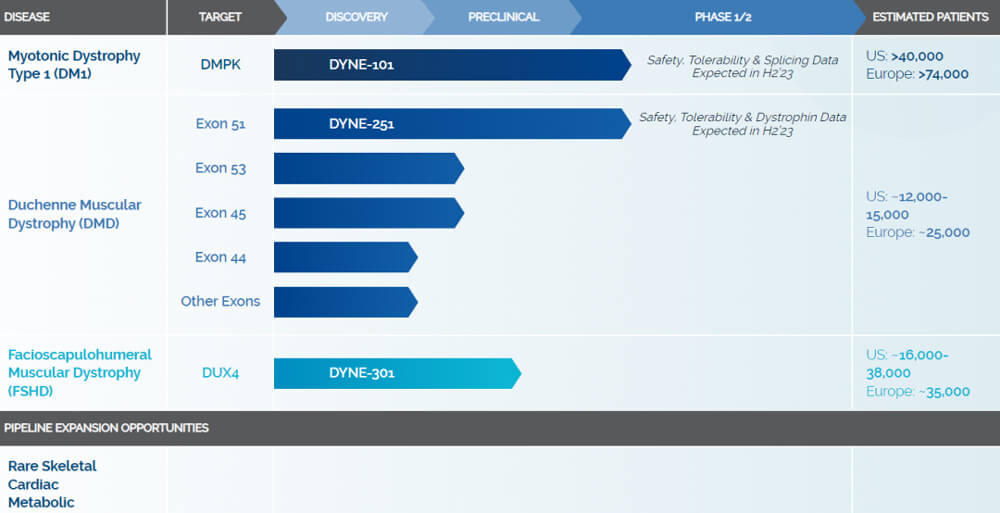
Task: Click the DYNE-101 progress bar
Action: coord(450,65)
